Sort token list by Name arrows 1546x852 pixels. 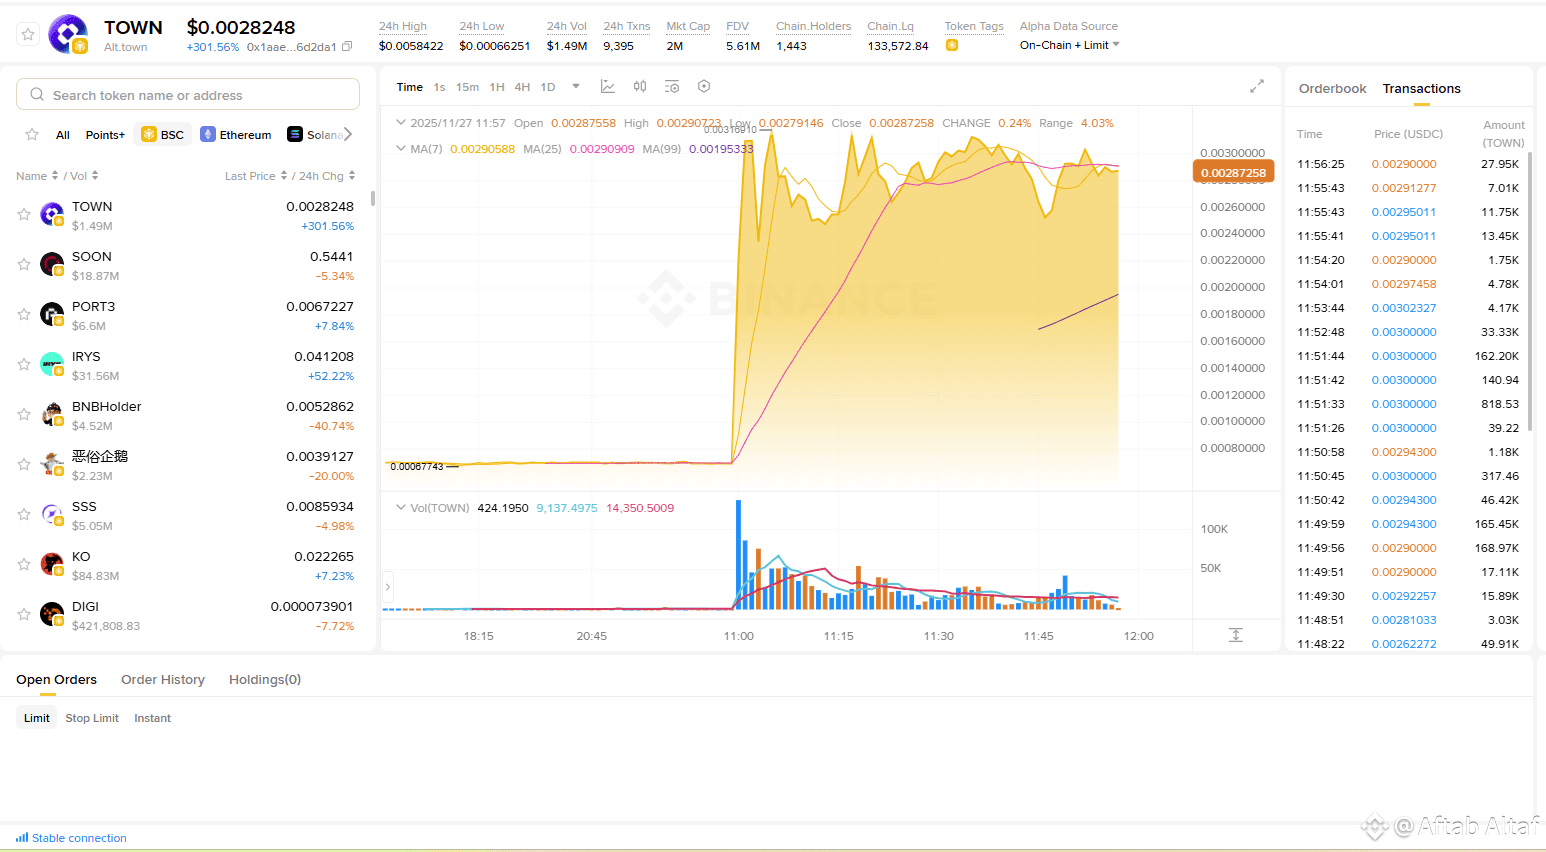[x=55, y=176]
